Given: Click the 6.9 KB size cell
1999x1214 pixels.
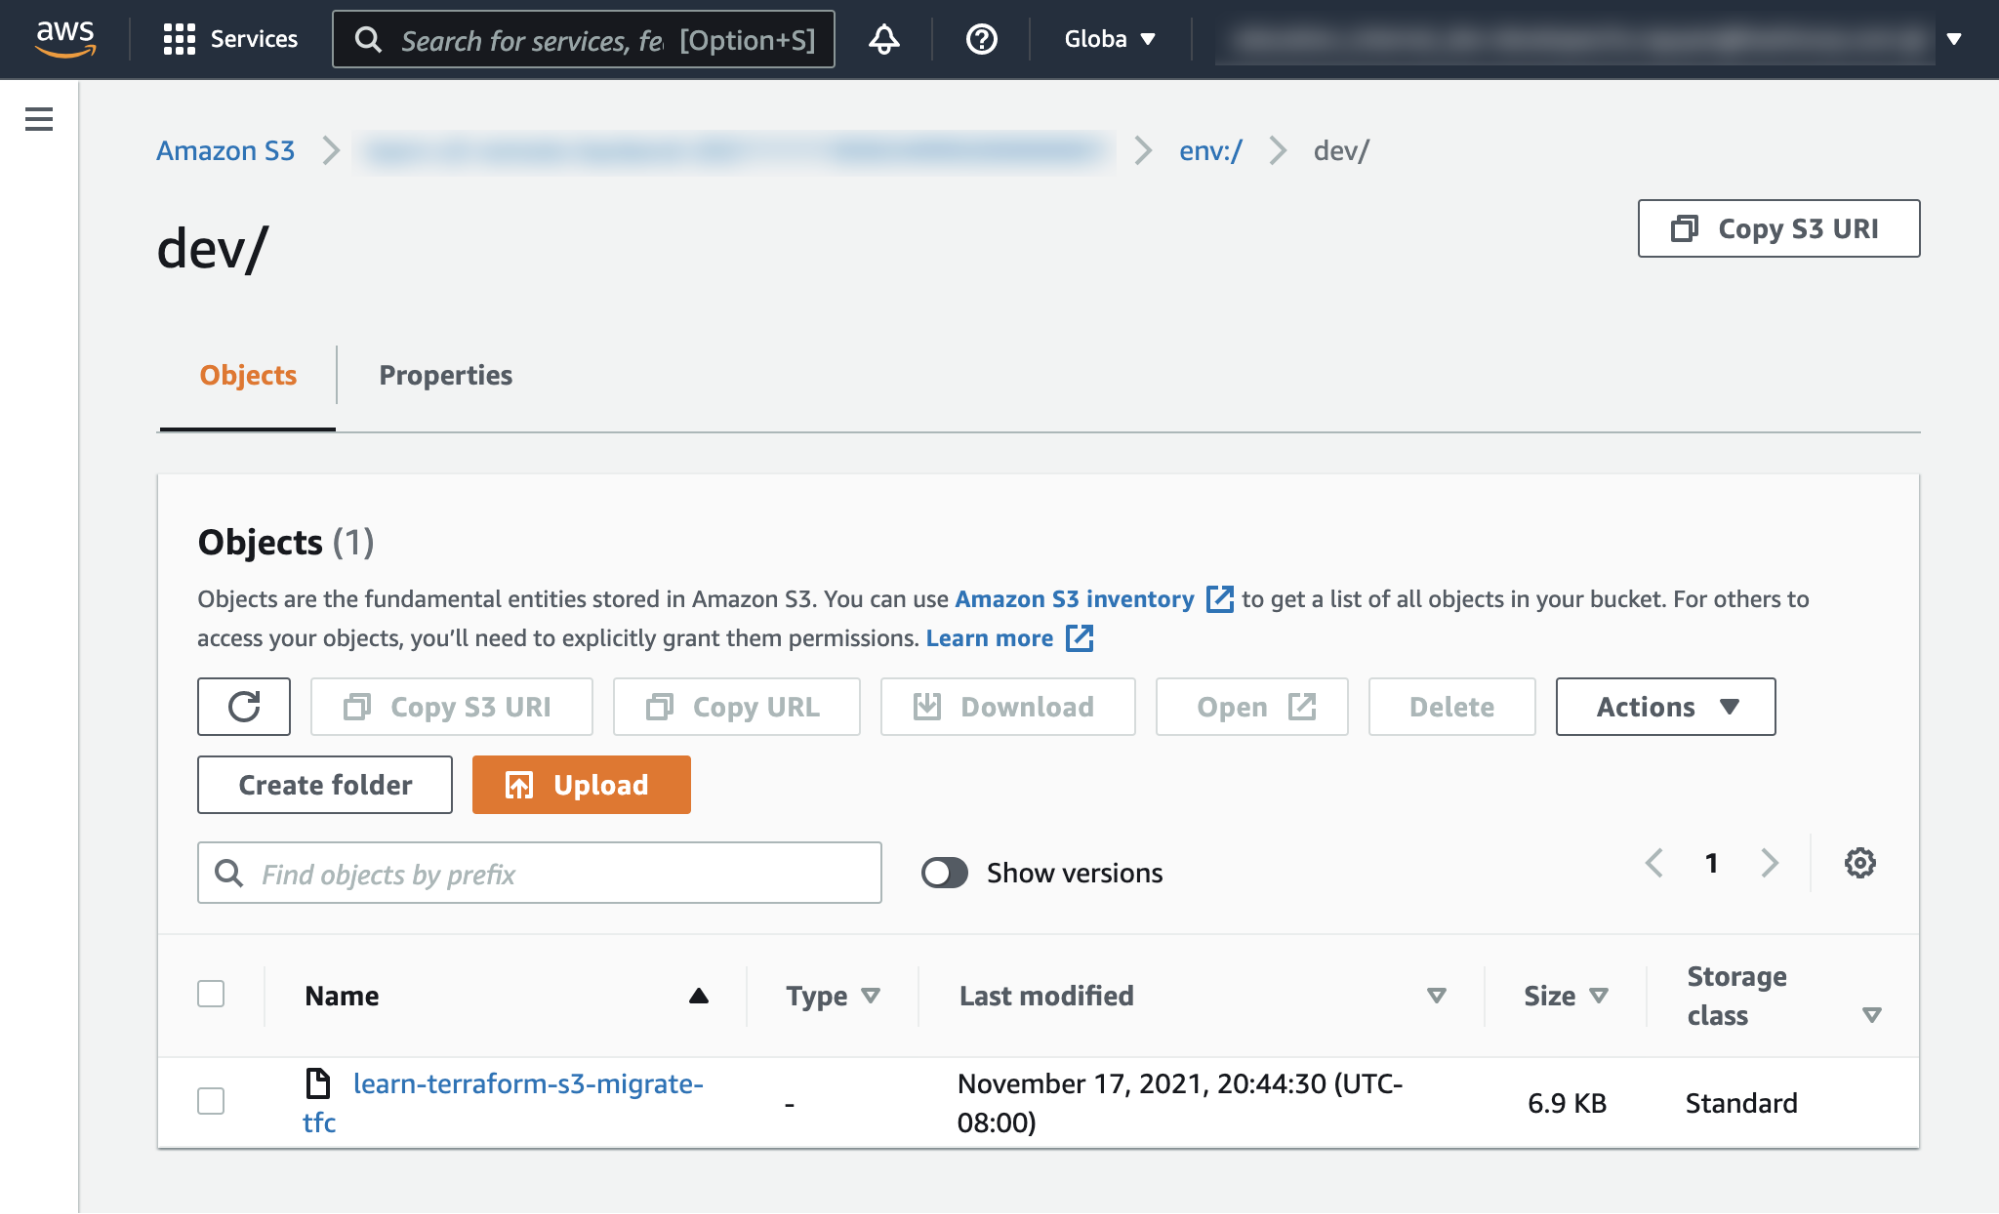Looking at the screenshot, I should pos(1566,1103).
